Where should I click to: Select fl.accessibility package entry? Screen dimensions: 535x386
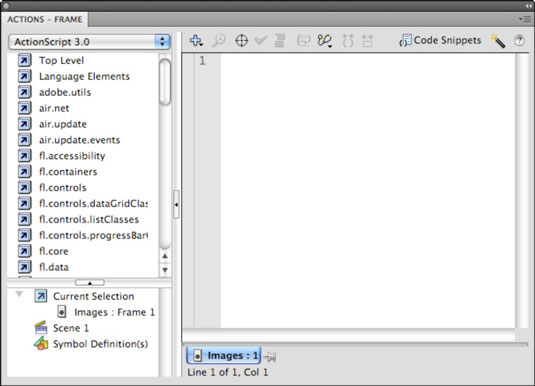72,156
